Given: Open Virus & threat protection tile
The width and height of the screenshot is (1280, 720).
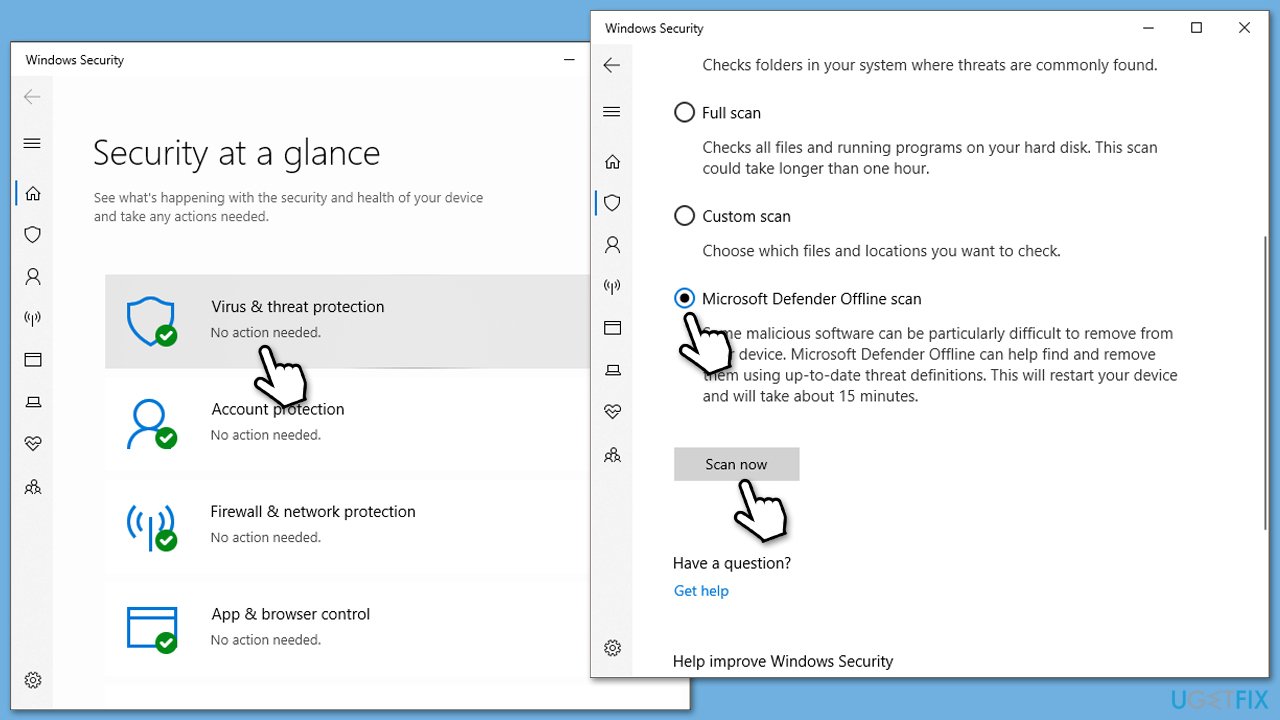Looking at the screenshot, I should (x=347, y=320).
